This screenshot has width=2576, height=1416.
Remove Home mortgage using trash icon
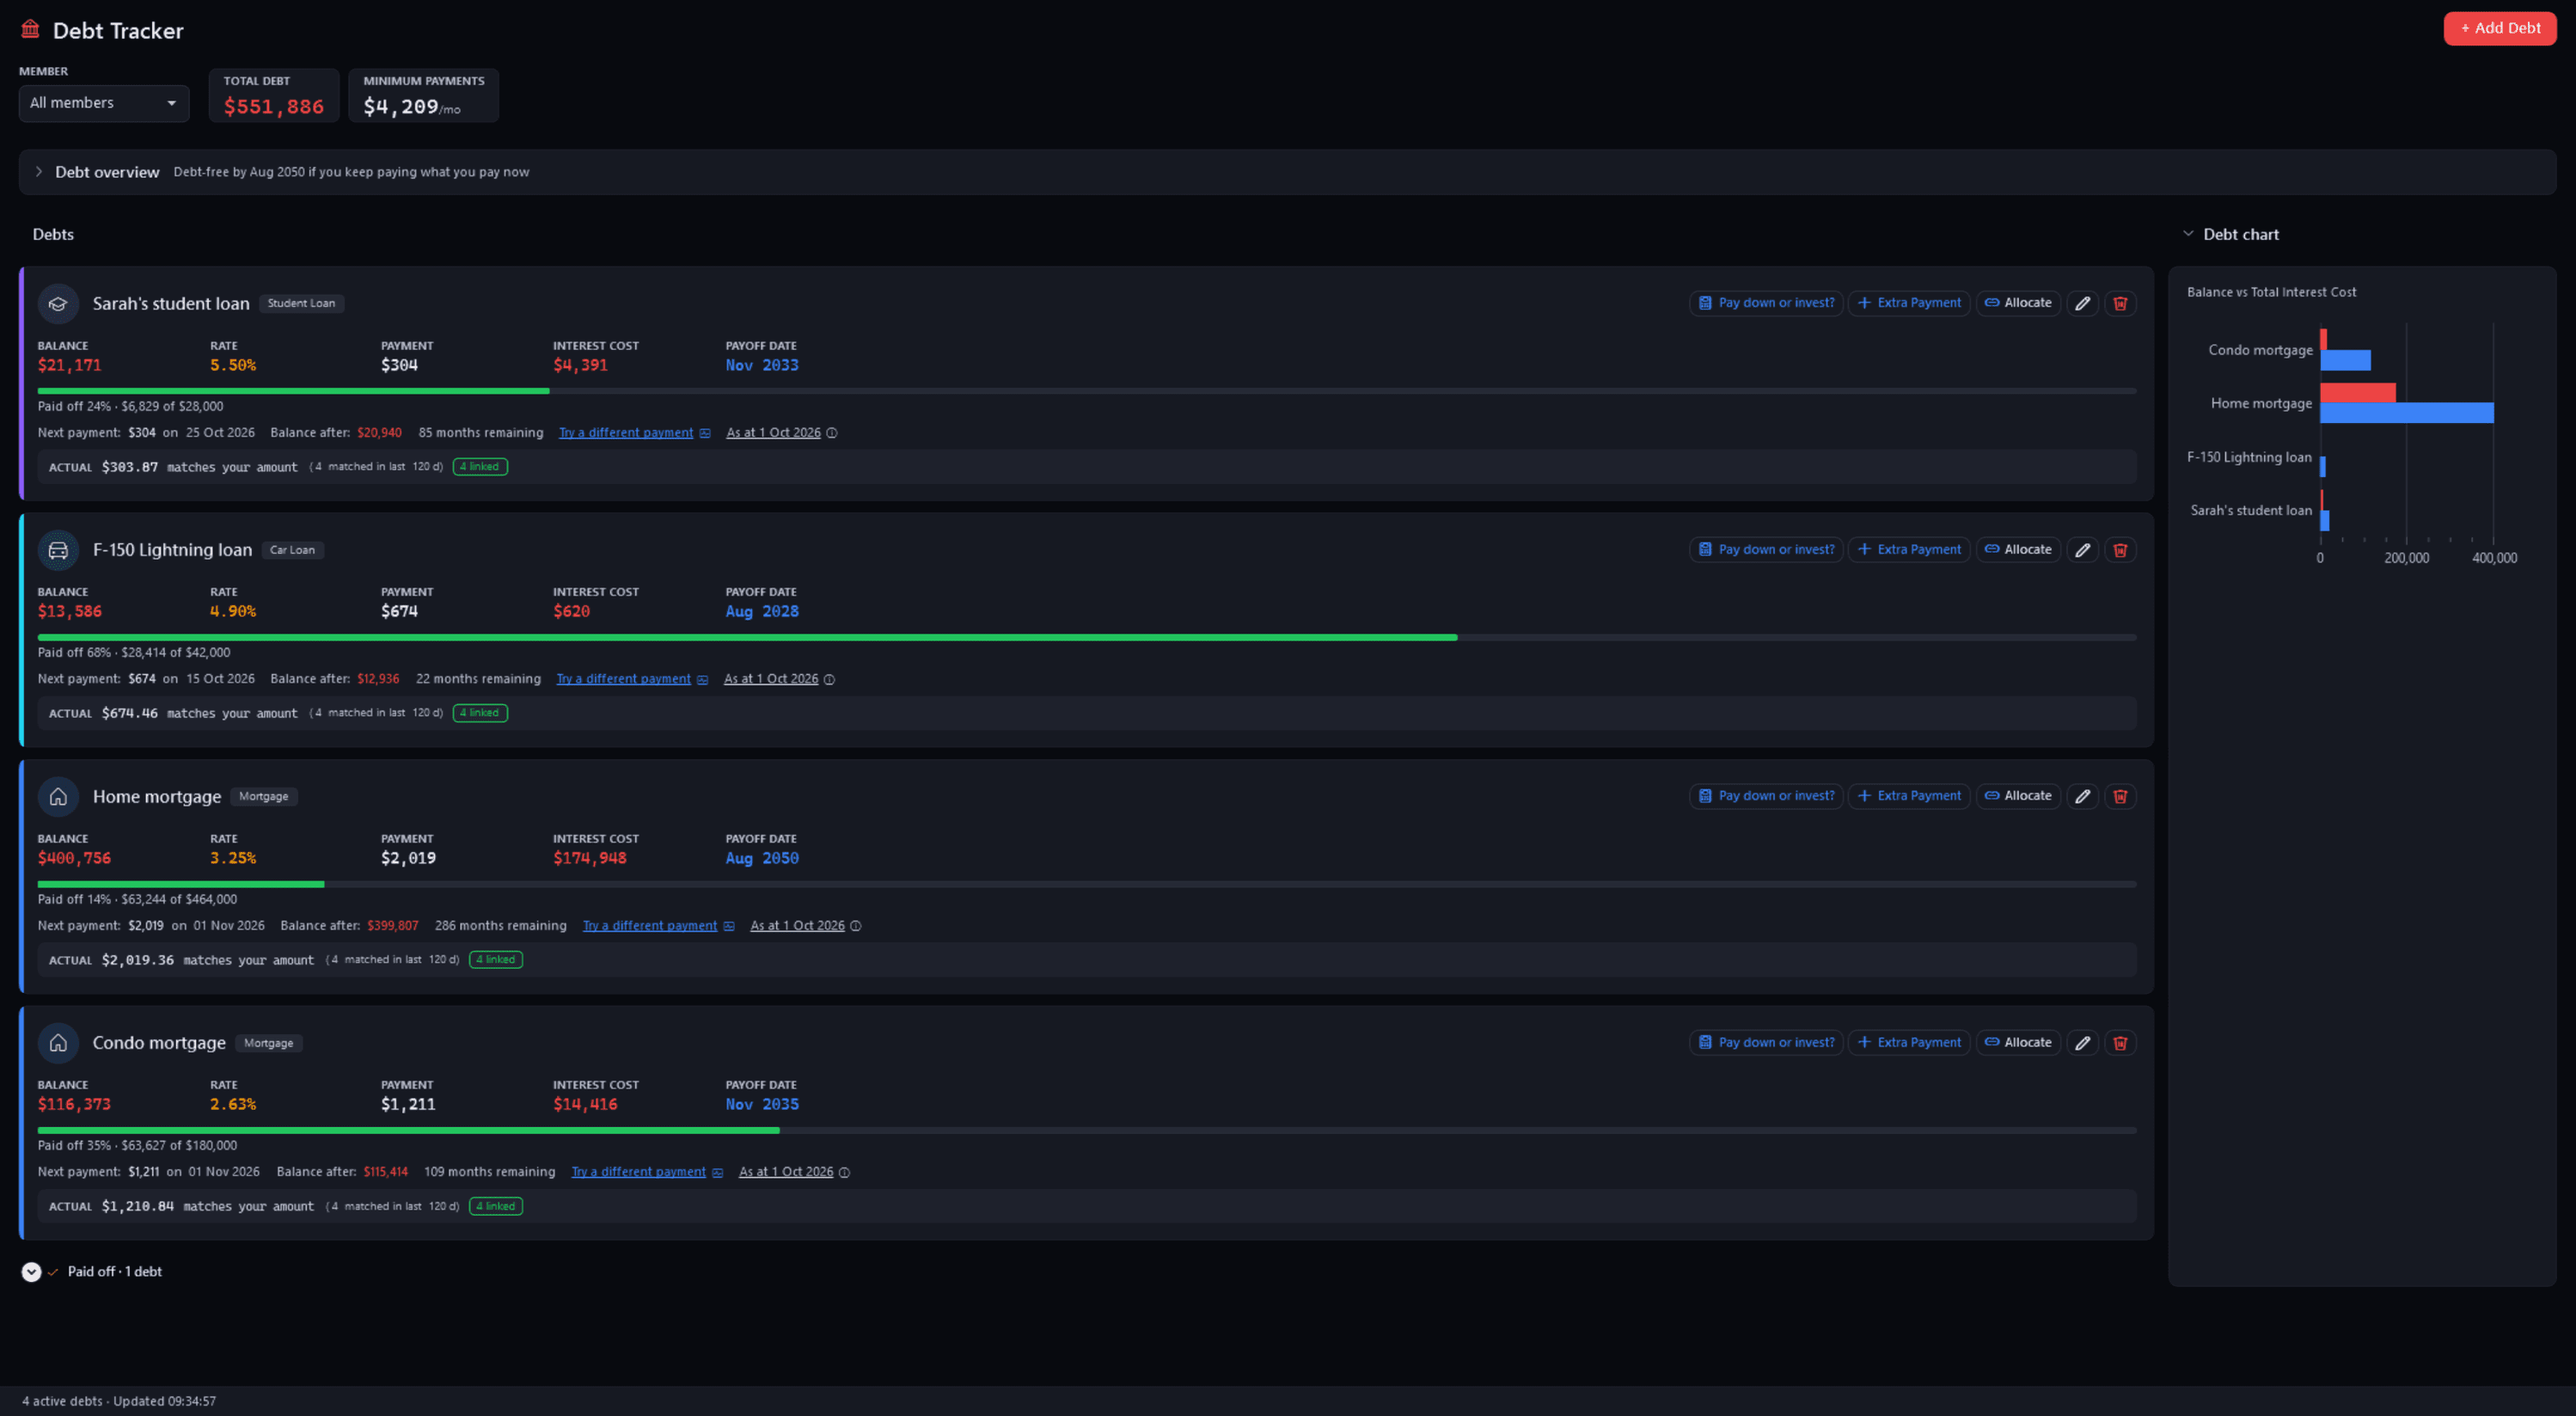[2120, 796]
